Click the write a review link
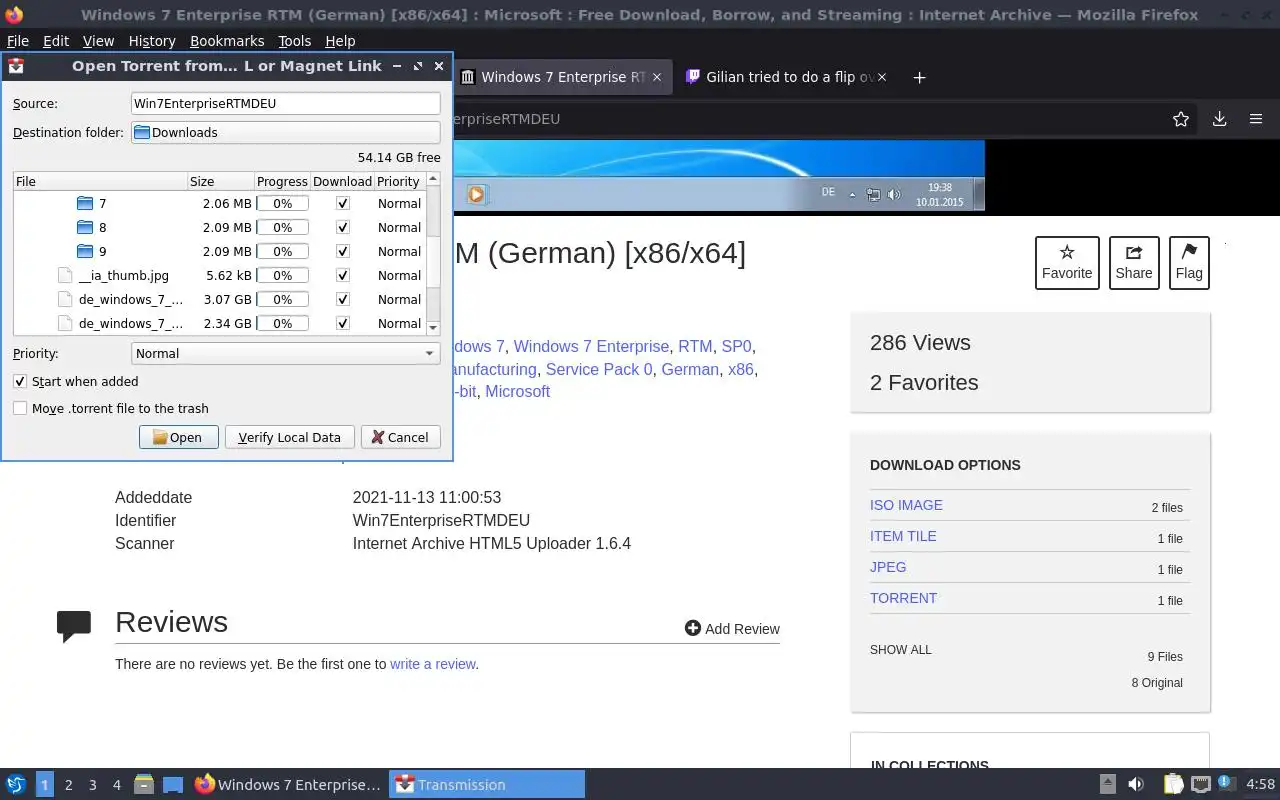The image size is (1280, 800). pyautogui.click(x=433, y=664)
